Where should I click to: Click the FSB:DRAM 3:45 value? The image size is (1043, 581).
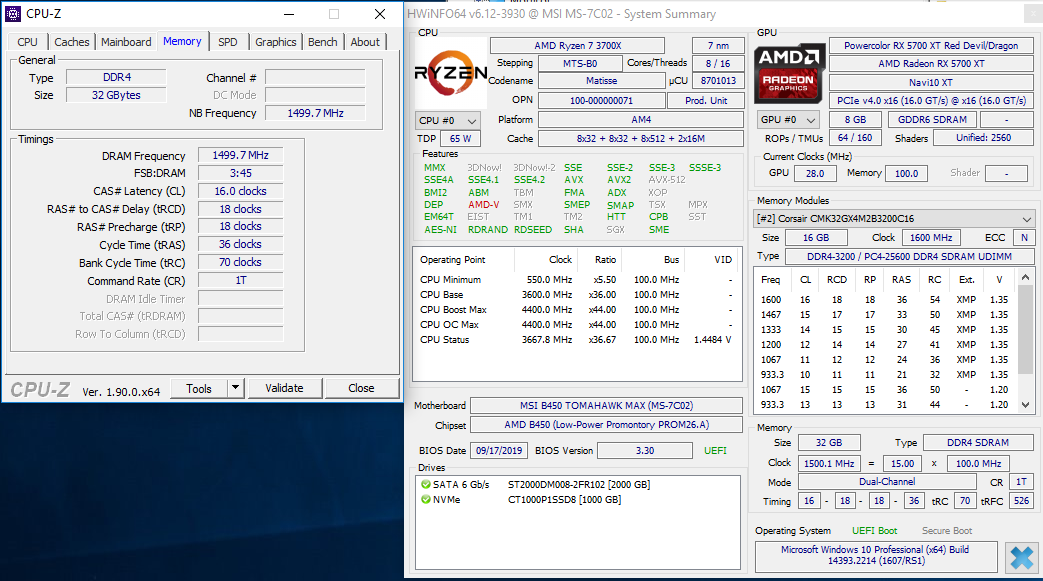click(240, 173)
